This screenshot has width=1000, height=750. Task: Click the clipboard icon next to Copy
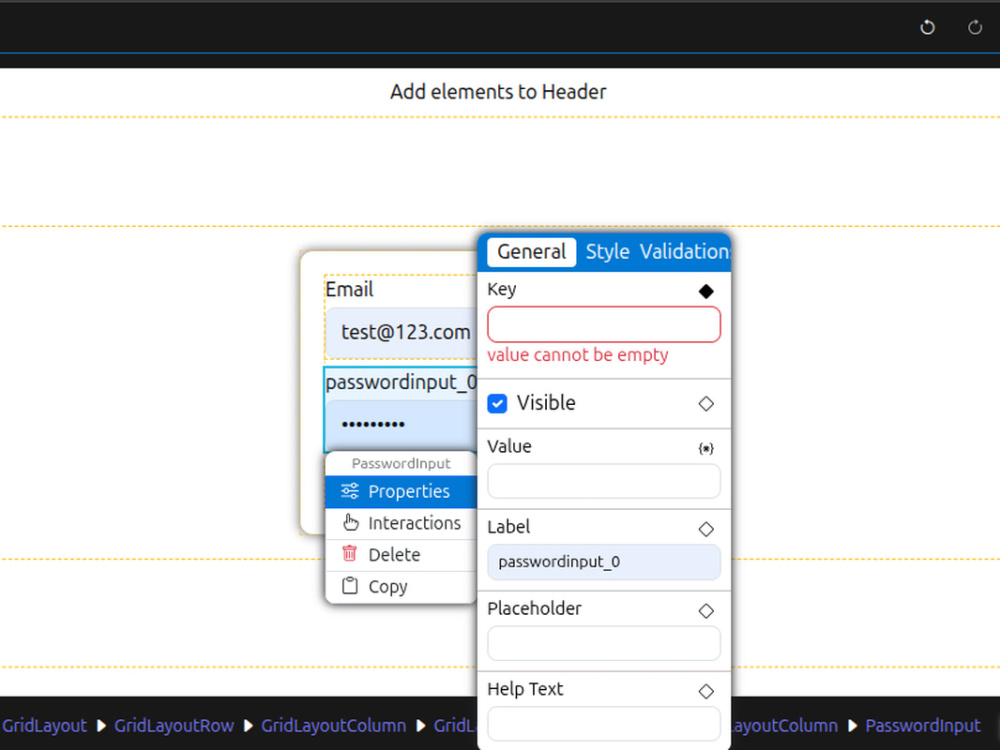pos(349,585)
